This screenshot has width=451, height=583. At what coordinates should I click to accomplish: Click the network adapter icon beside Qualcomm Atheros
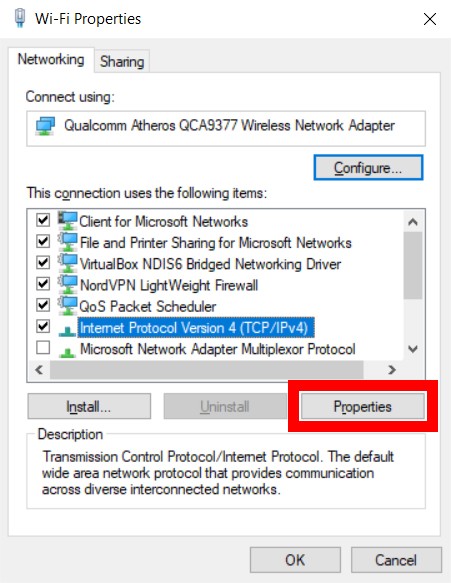[x=45, y=126]
